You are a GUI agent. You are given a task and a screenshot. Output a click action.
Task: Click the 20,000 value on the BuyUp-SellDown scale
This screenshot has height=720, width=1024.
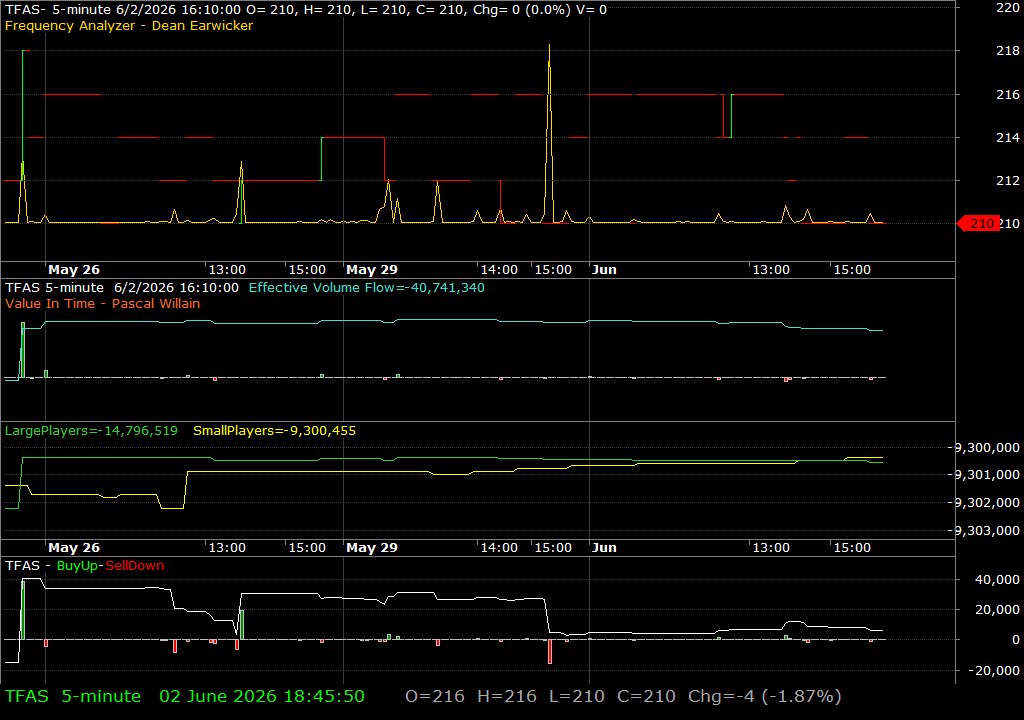pos(997,610)
